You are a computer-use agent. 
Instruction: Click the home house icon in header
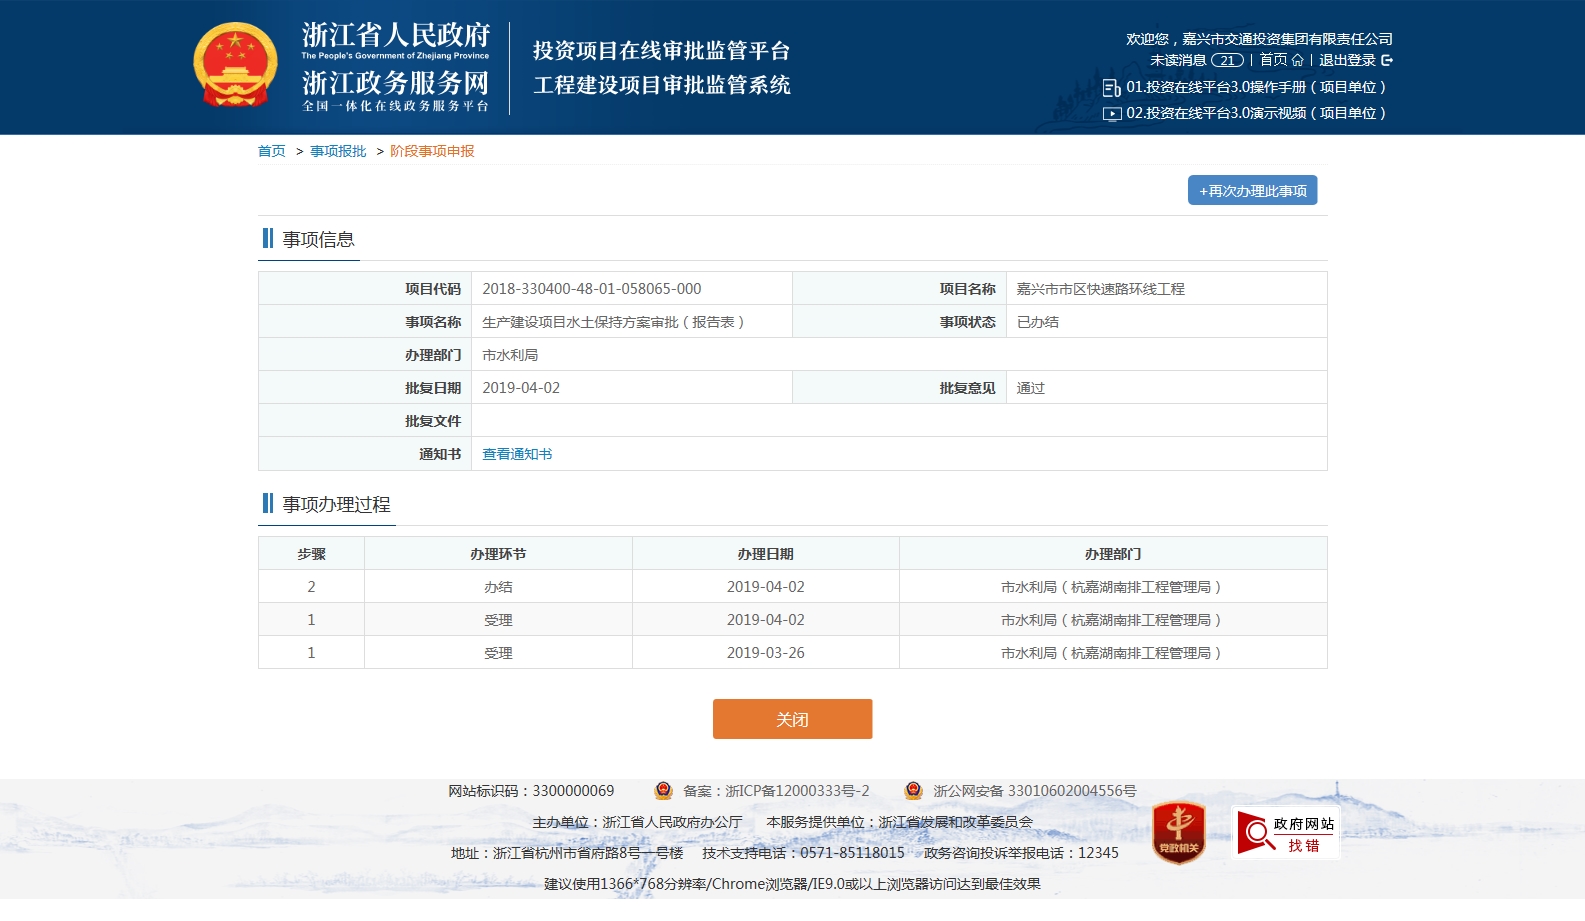coord(1297,60)
